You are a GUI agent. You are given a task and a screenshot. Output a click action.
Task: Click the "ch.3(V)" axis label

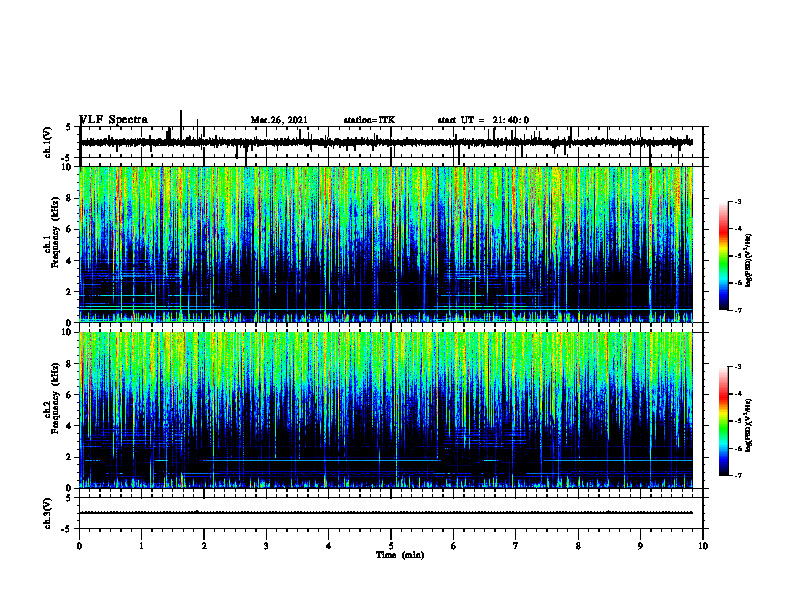tap(48, 513)
